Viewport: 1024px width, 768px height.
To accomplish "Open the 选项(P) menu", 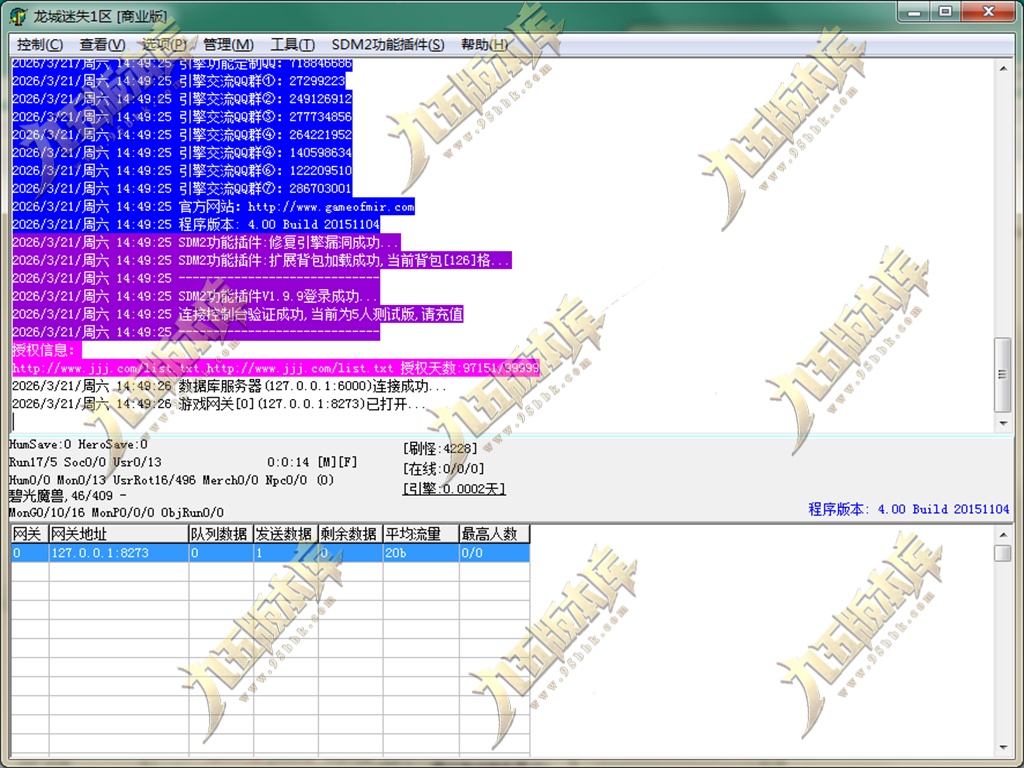I will pyautogui.click(x=164, y=44).
